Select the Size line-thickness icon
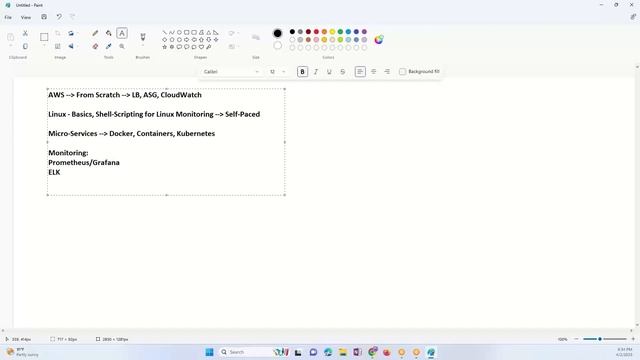The height and width of the screenshot is (360, 640). point(256,38)
